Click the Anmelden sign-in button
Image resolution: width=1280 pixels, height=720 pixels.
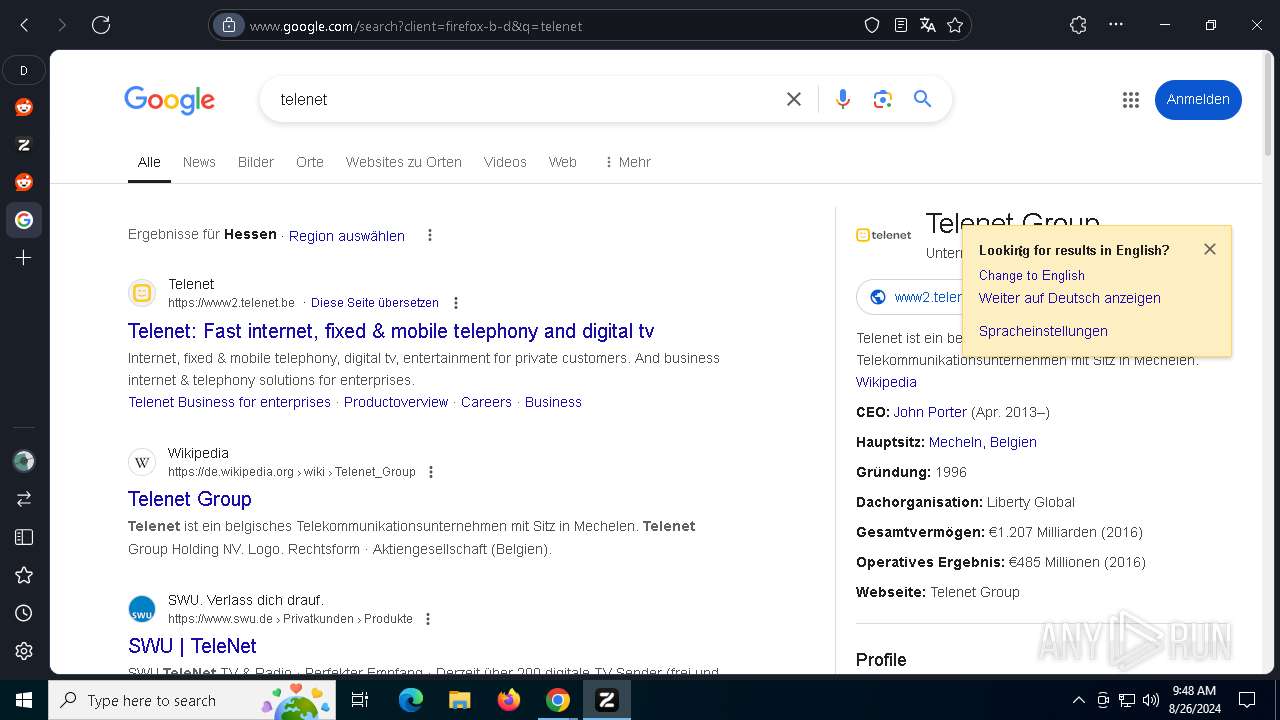(1198, 99)
